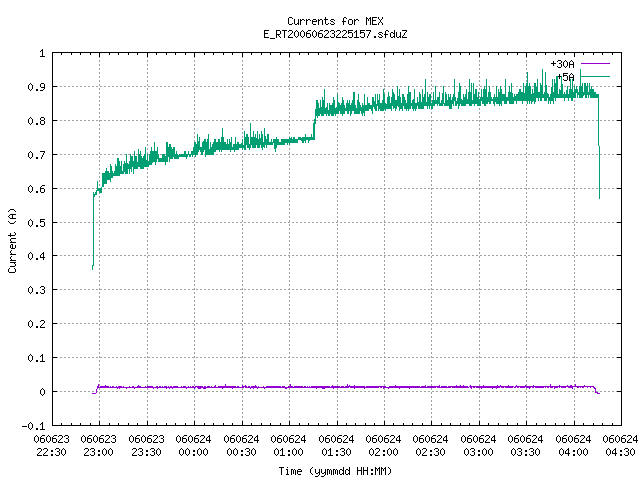
Task: Click the y-axis label 'Current (A)'
Action: click(12, 240)
